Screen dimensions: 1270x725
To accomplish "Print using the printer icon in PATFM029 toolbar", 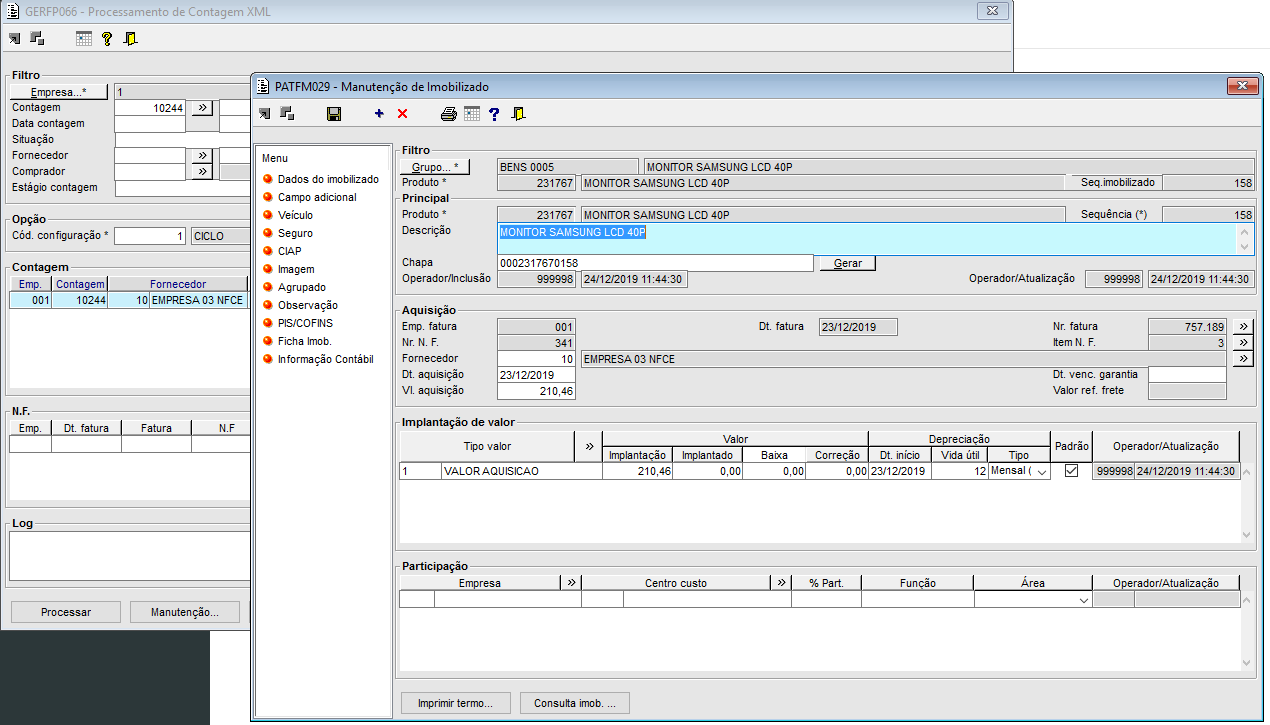I will [449, 114].
